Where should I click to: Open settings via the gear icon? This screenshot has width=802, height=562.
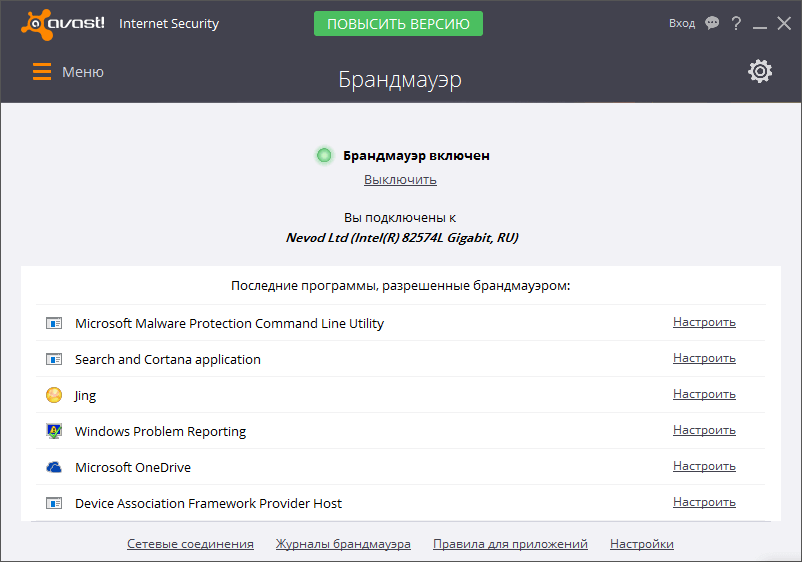click(x=760, y=71)
